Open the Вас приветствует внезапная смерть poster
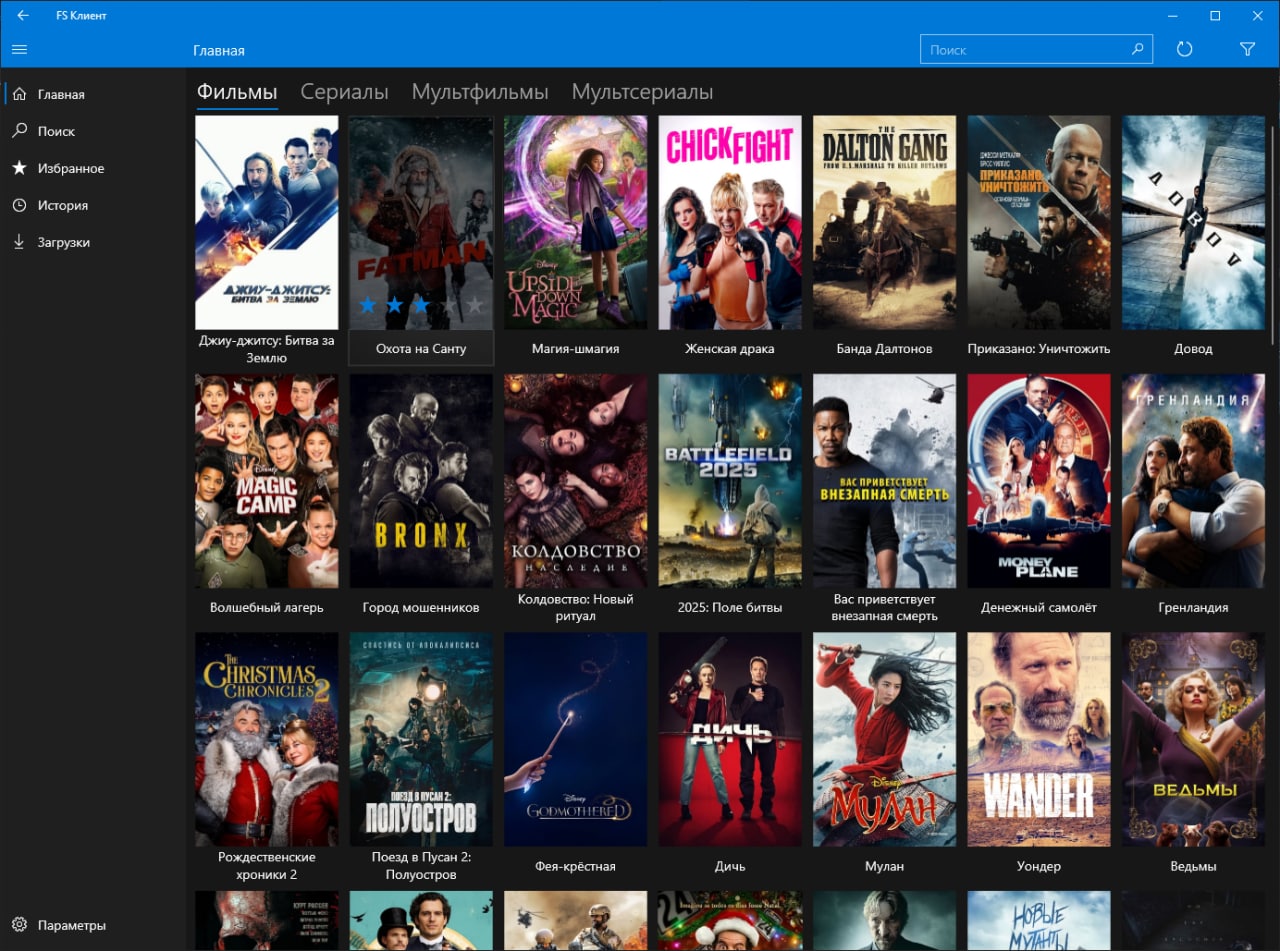This screenshot has height=951, width=1280. (x=884, y=481)
